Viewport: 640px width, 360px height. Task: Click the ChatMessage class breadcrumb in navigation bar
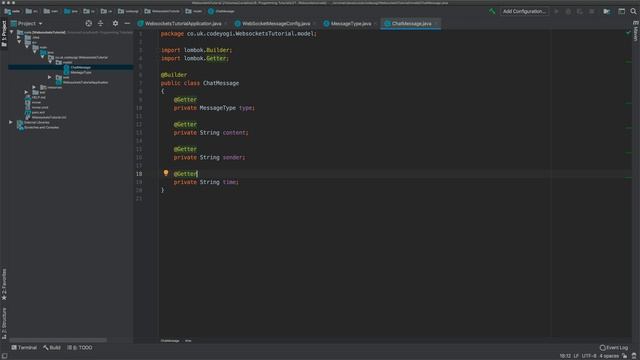(x=221, y=11)
